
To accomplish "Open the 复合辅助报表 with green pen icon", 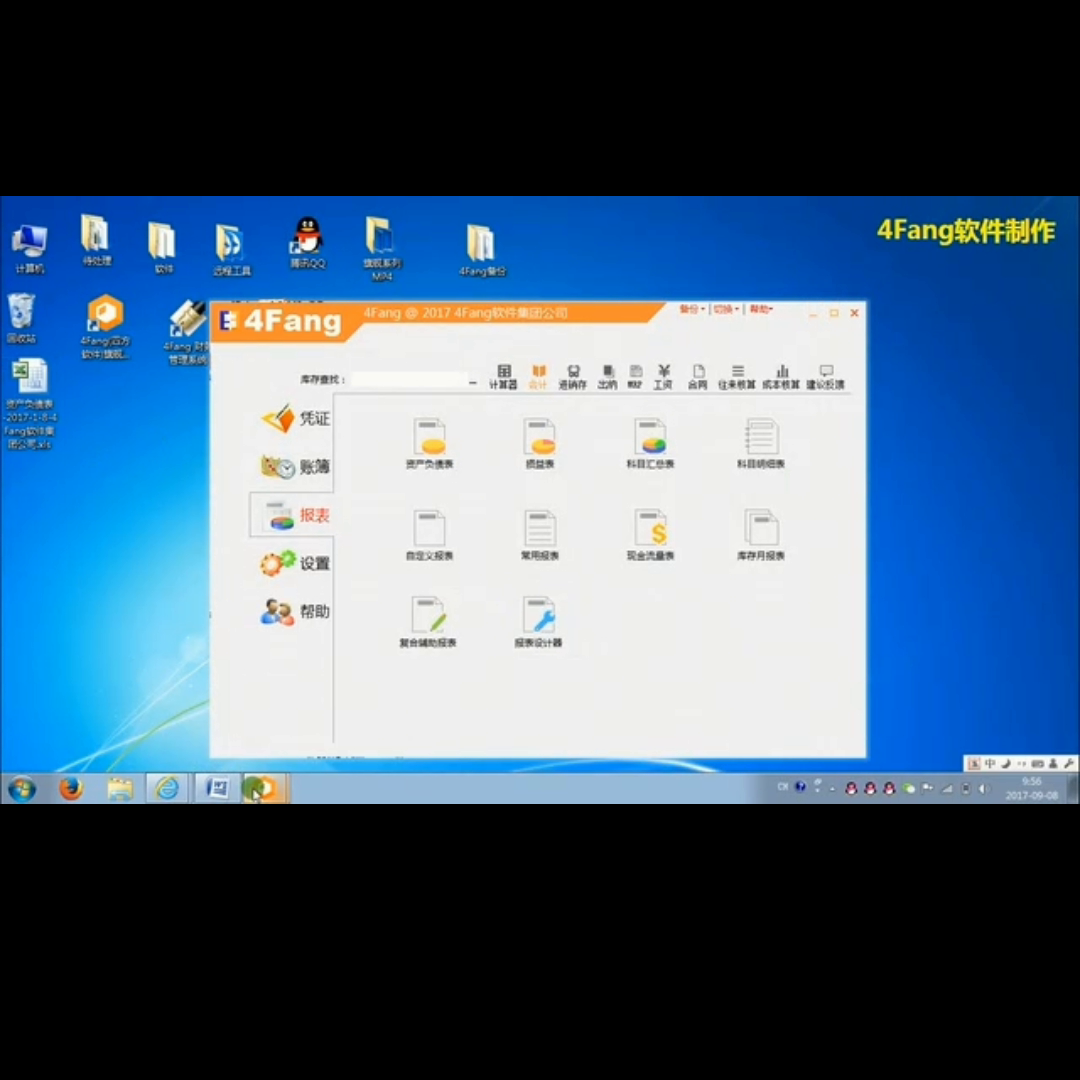I will [x=428, y=622].
